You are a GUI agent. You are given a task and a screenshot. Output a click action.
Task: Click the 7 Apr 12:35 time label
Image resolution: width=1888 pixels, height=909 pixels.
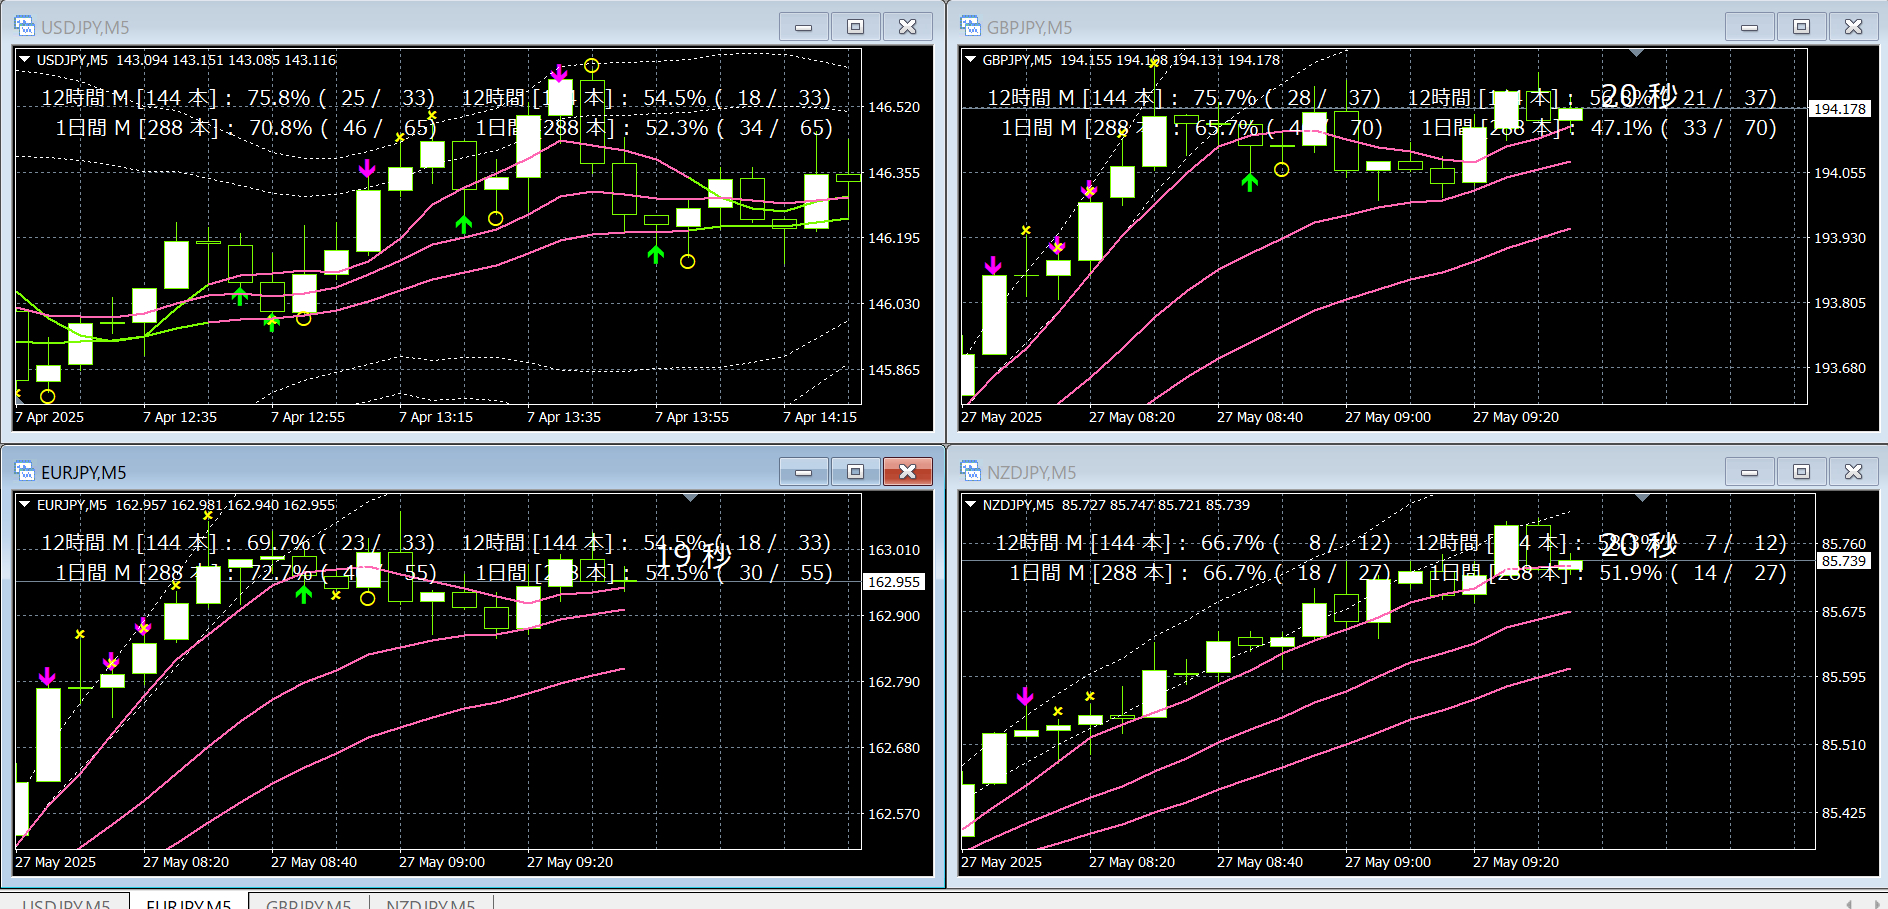tap(180, 417)
